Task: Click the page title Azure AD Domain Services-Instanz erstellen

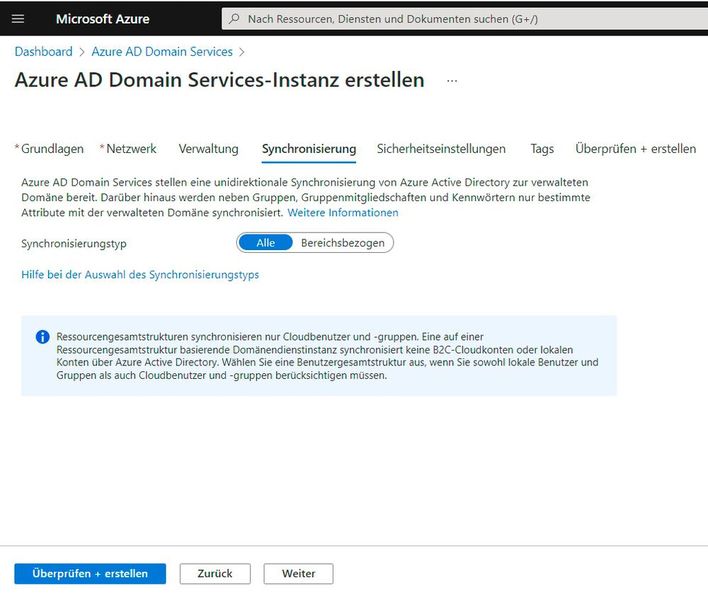Action: pos(219,80)
